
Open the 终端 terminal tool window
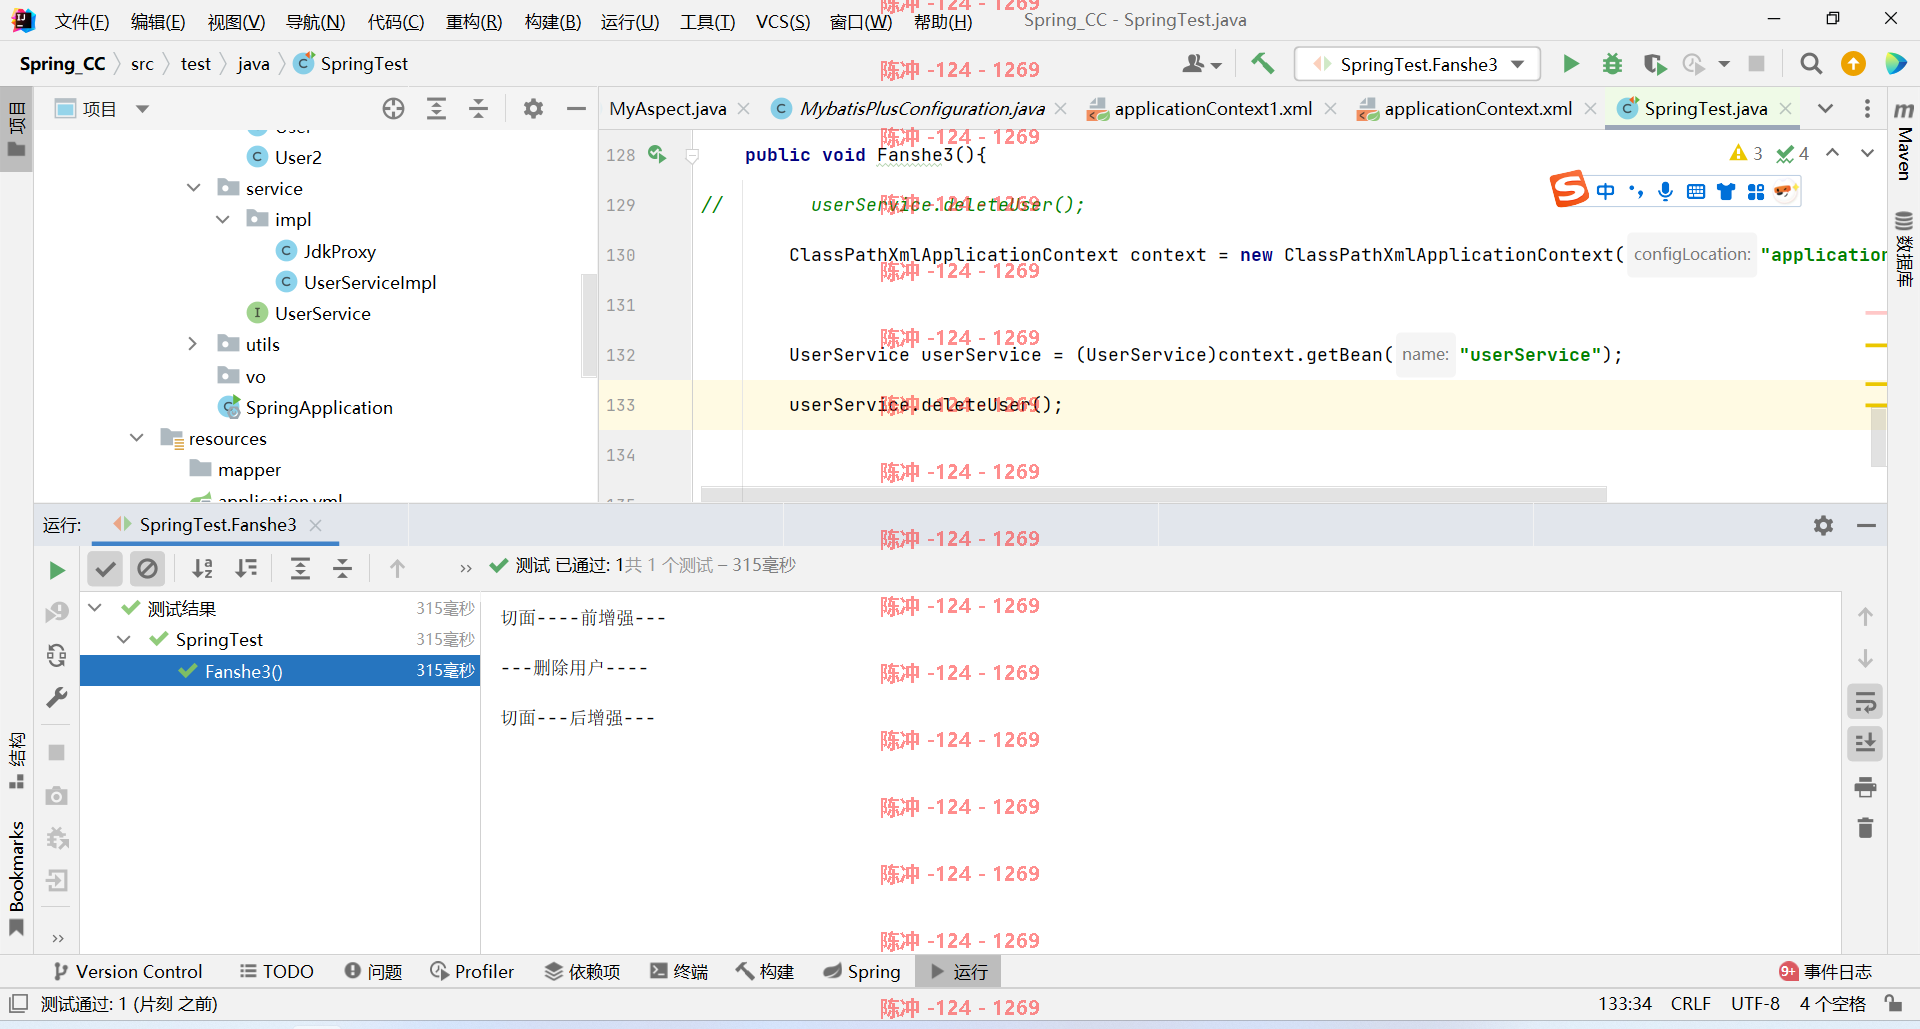point(679,972)
